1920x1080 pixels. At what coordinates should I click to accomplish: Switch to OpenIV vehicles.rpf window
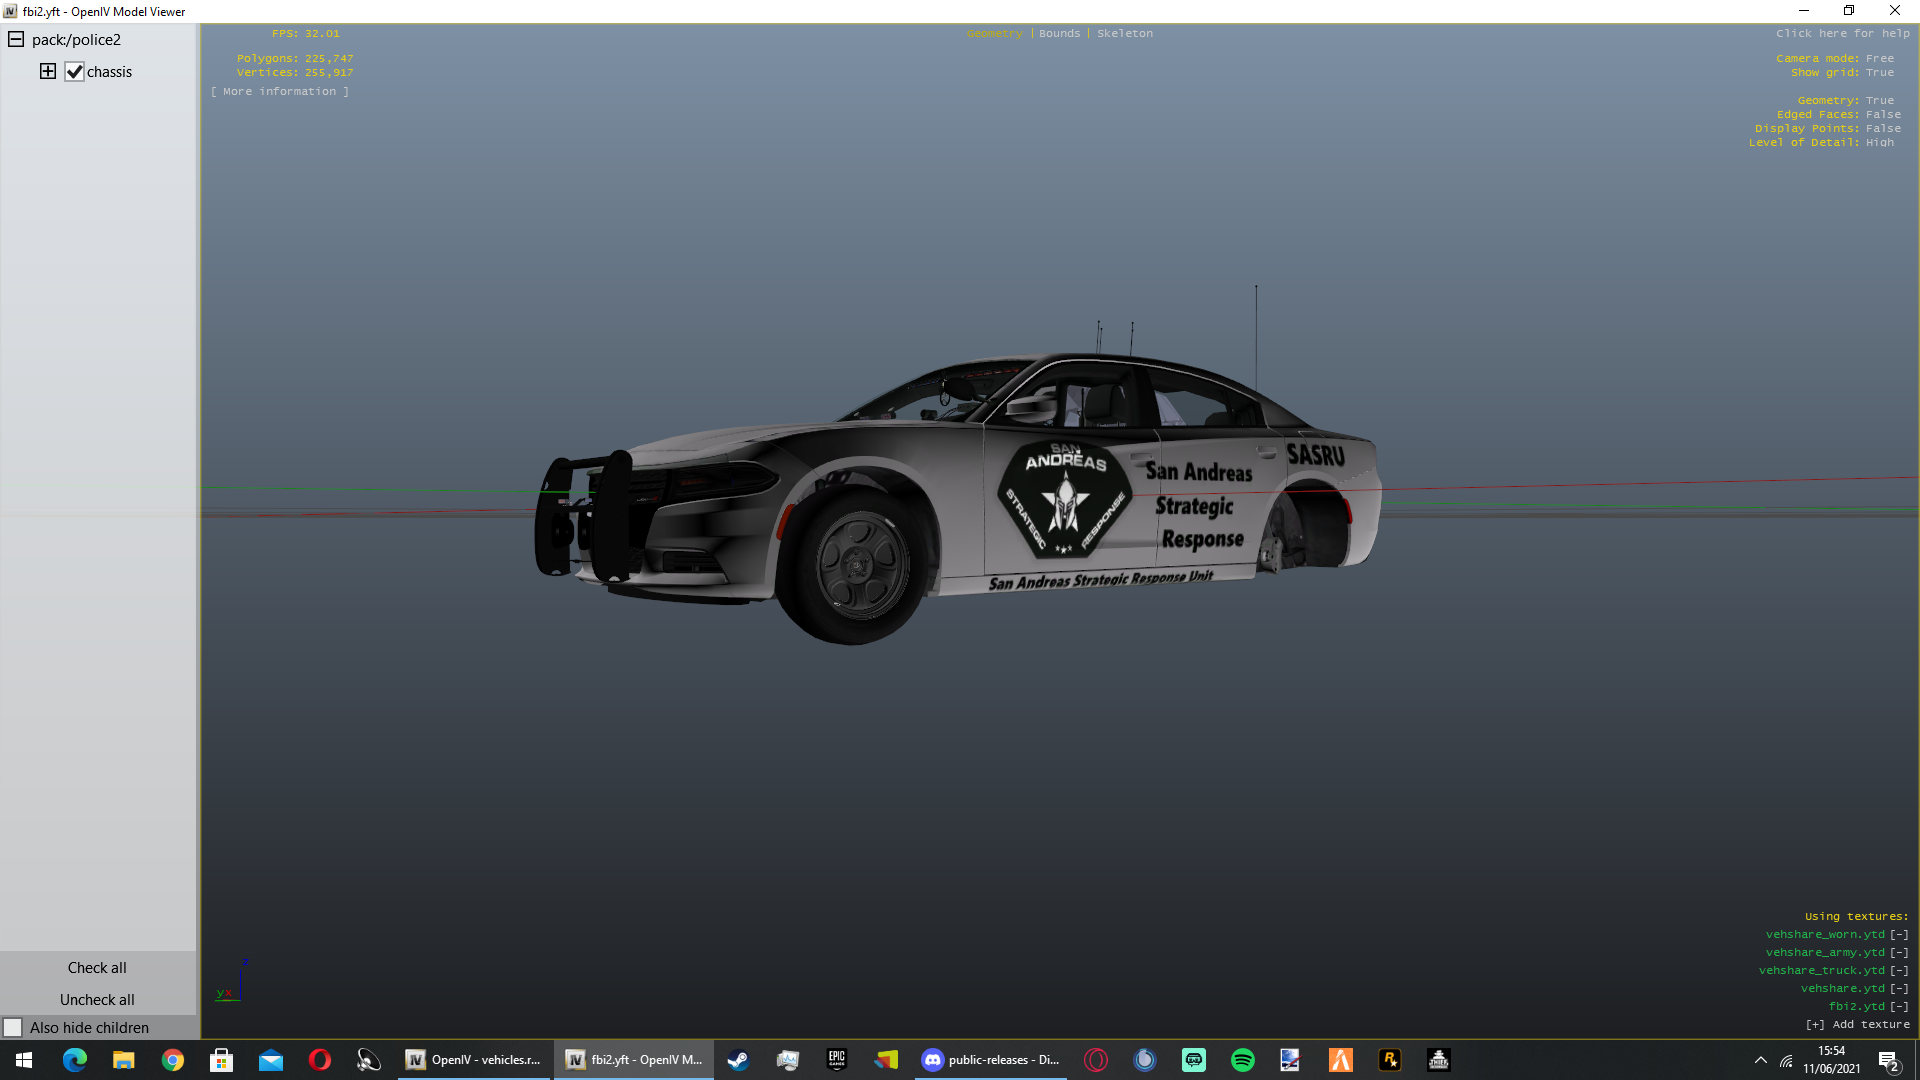click(474, 1060)
